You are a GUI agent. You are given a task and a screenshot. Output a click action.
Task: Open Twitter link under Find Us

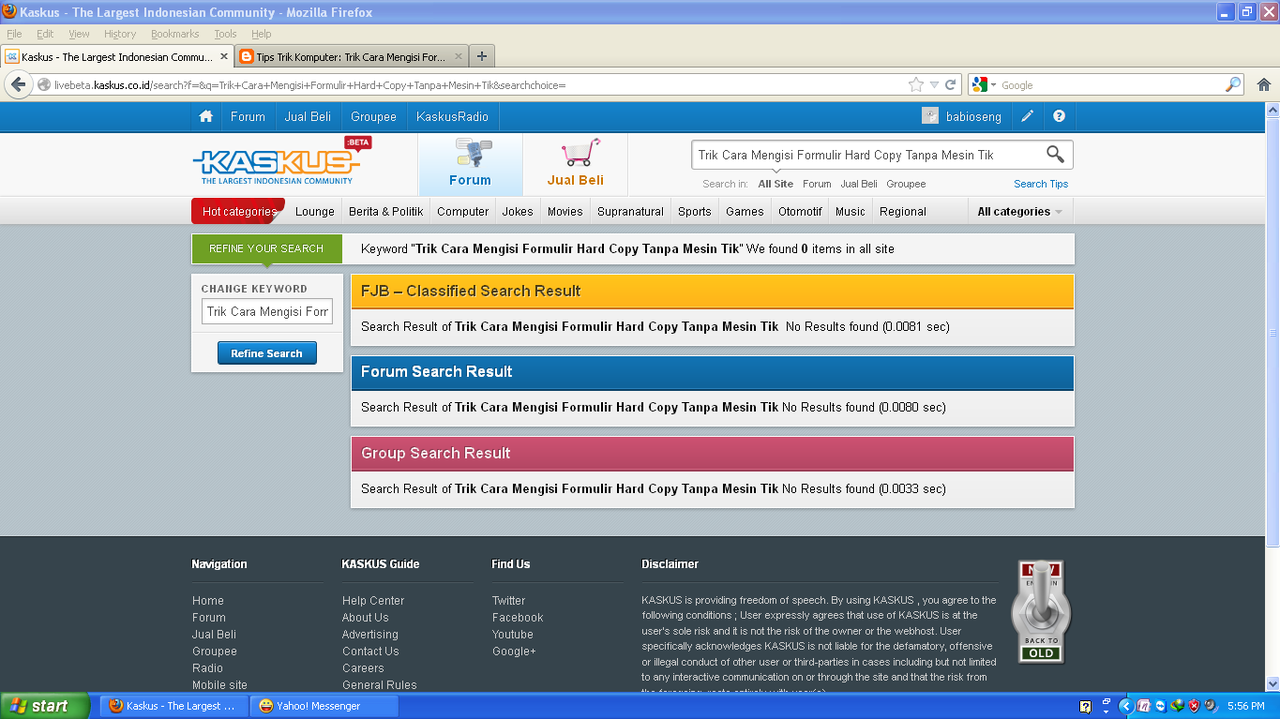point(508,601)
